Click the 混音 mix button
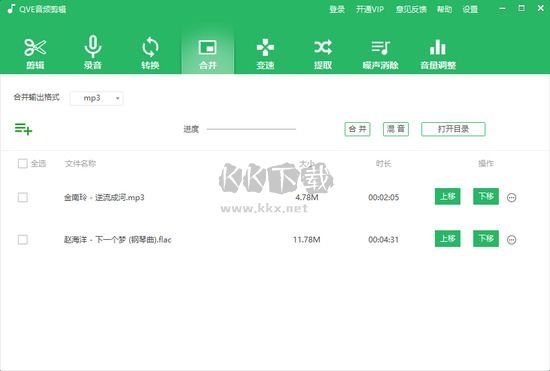The width and height of the screenshot is (550, 371). tap(396, 129)
